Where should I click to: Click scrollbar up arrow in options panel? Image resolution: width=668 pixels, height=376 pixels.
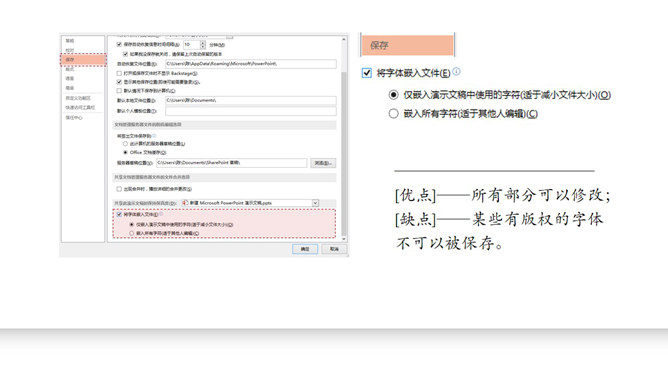pyautogui.click(x=344, y=40)
